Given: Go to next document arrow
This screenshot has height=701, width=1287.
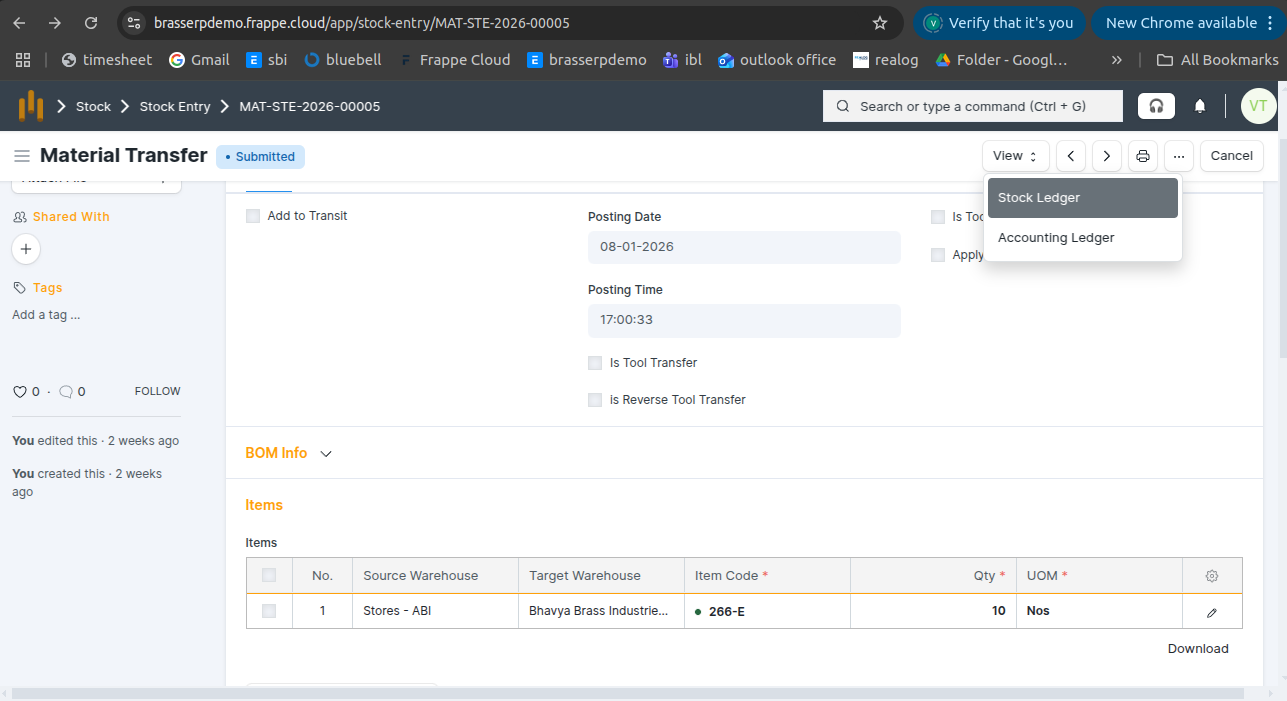Looking at the screenshot, I should pyautogui.click(x=1106, y=156).
